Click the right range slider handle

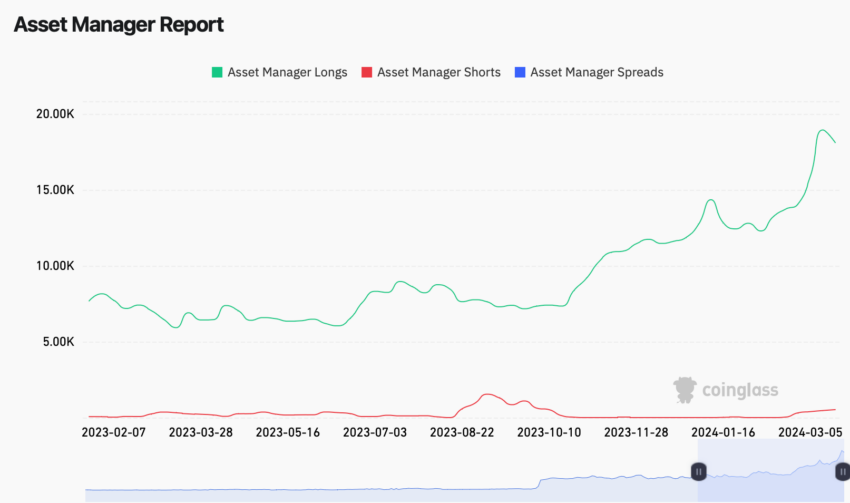(x=842, y=472)
